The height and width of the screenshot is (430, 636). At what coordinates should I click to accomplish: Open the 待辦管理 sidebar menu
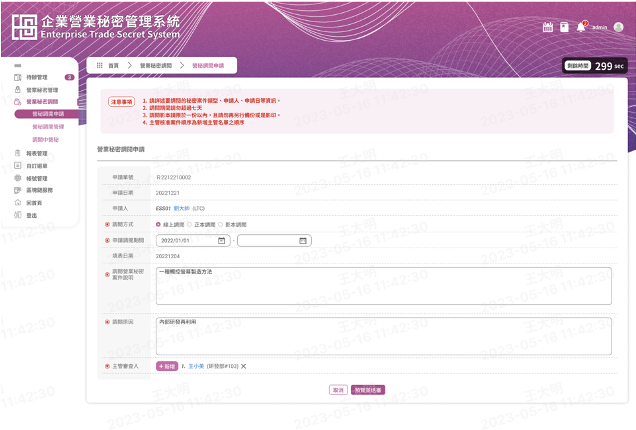(37, 77)
